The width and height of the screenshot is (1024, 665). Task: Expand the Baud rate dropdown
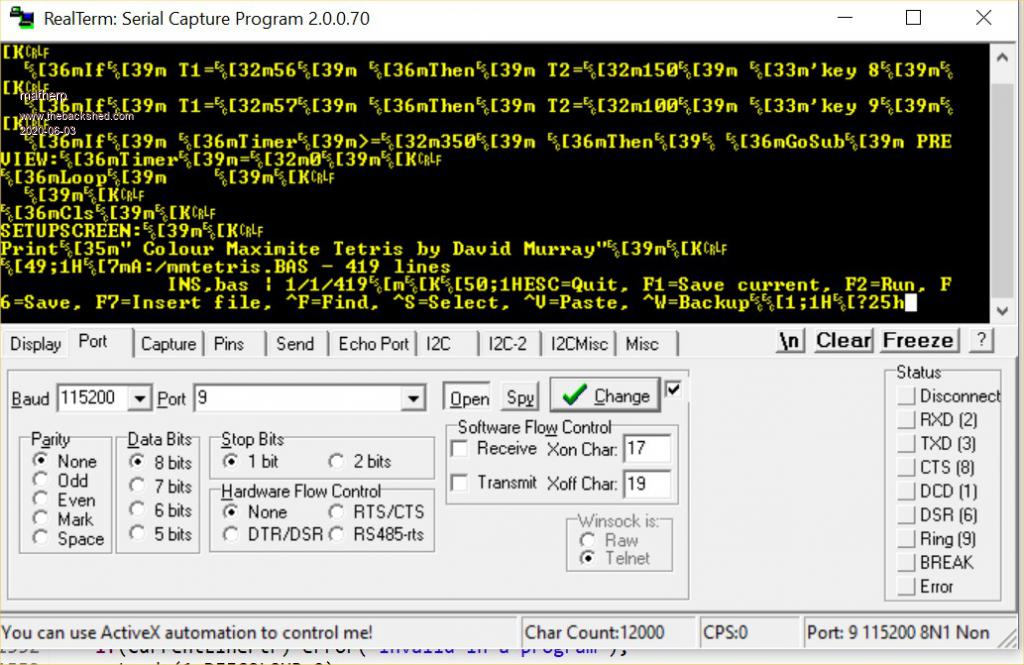[x=139, y=398]
